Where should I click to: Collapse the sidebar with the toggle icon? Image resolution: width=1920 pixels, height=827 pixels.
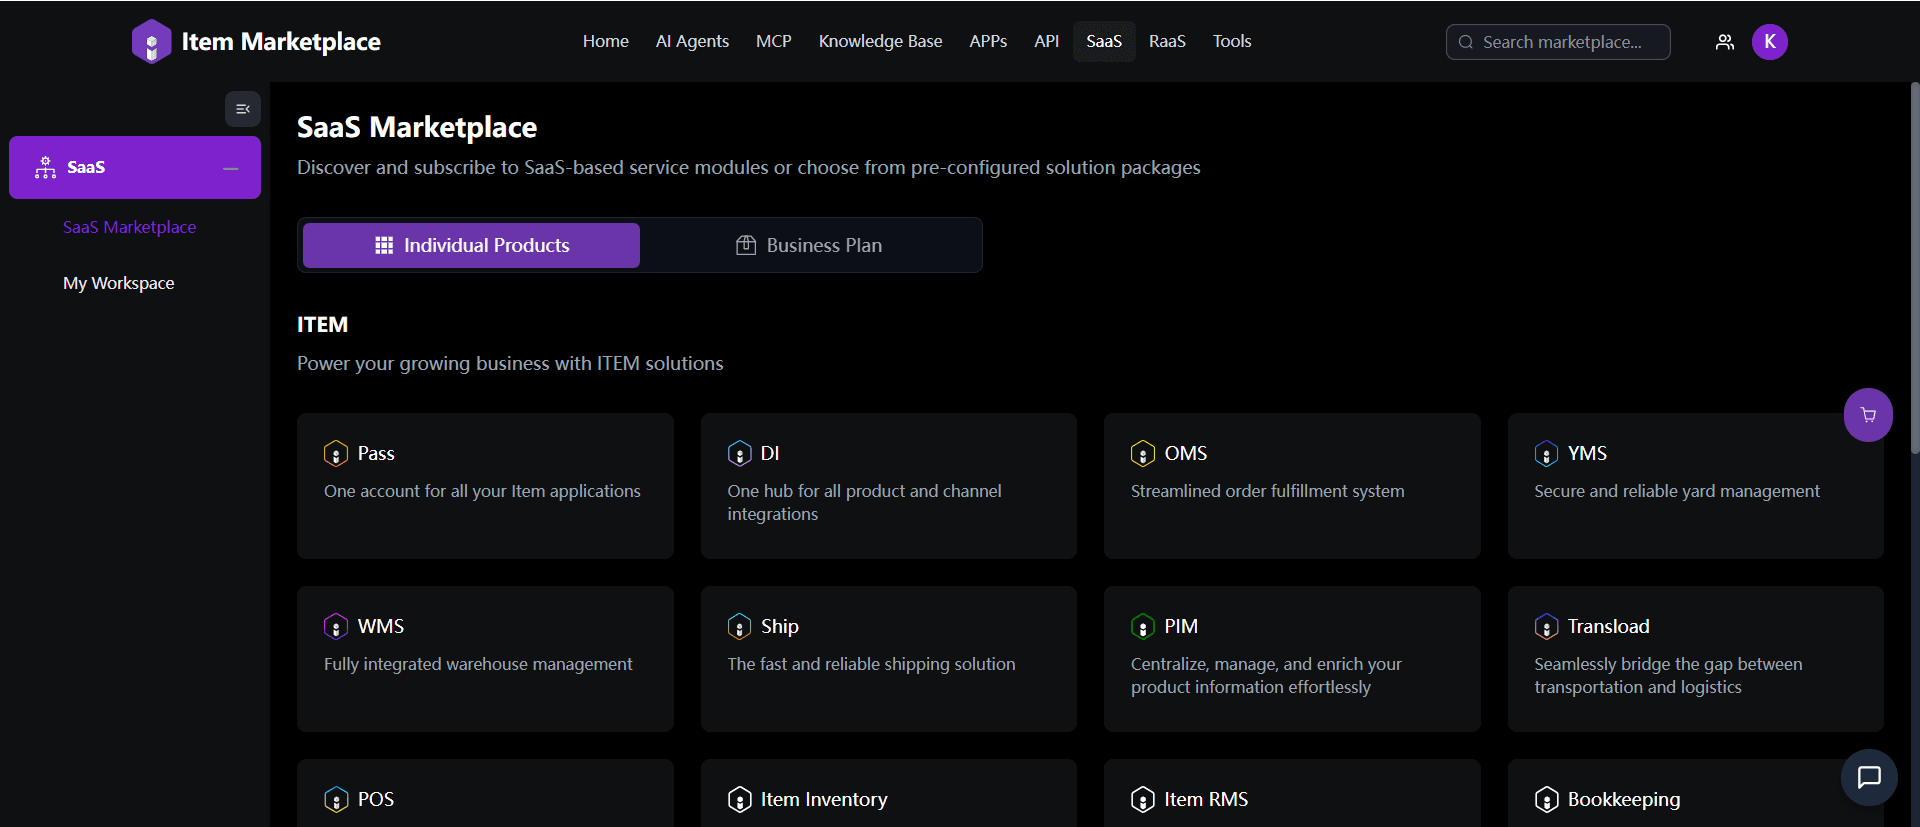(x=243, y=109)
